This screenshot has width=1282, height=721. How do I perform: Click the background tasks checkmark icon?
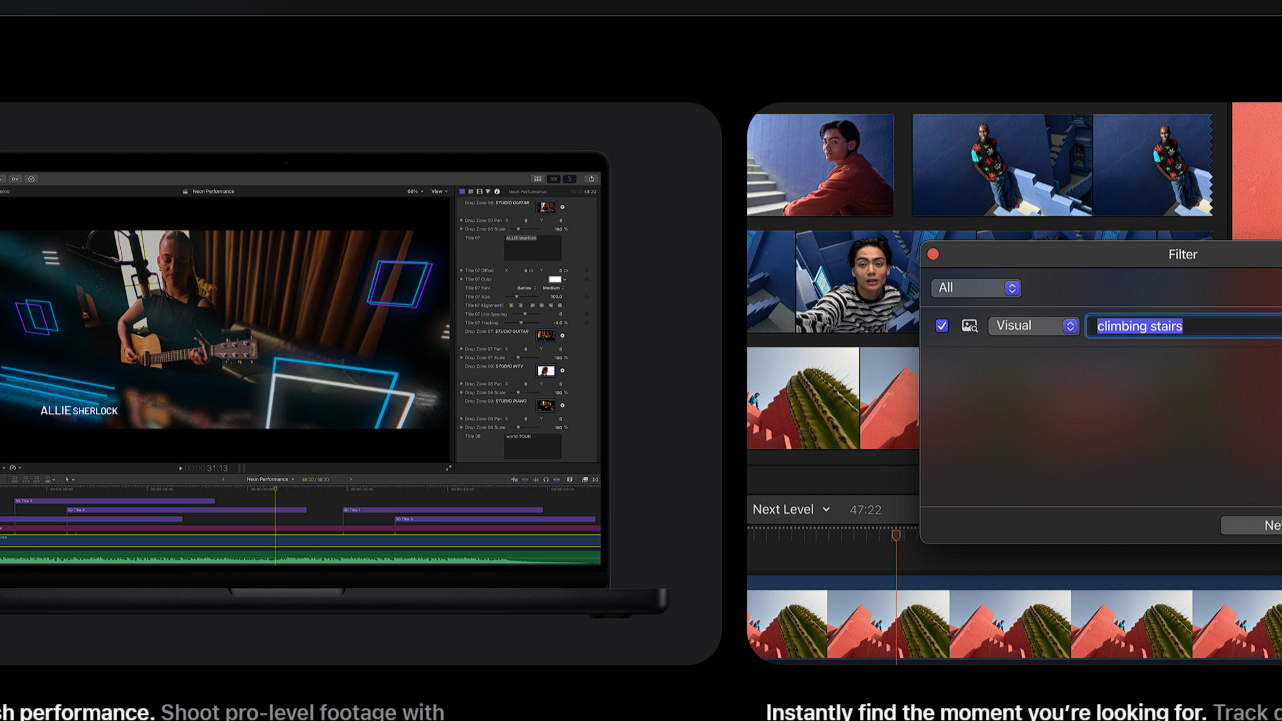pyautogui.click(x=31, y=179)
